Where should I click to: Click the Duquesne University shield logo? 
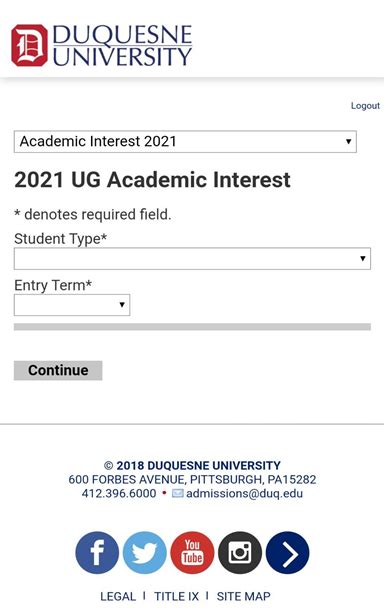point(29,45)
